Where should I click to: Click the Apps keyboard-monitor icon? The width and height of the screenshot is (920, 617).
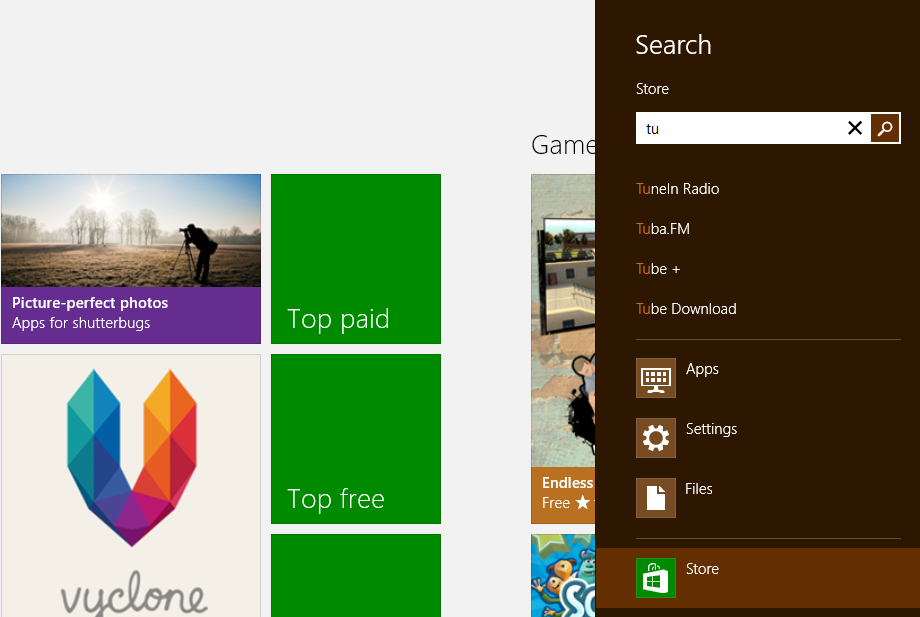coord(656,378)
